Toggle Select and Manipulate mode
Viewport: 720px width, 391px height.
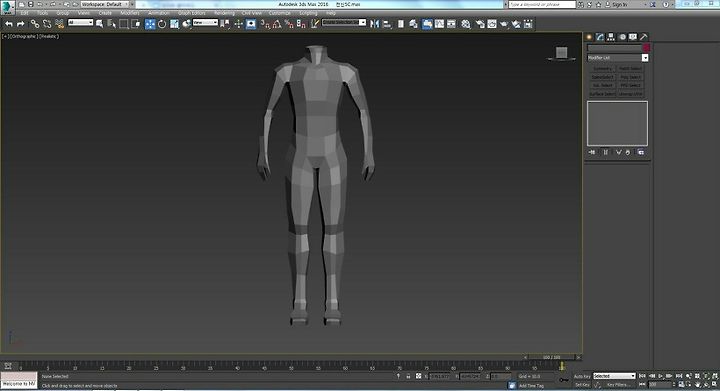coord(238,24)
